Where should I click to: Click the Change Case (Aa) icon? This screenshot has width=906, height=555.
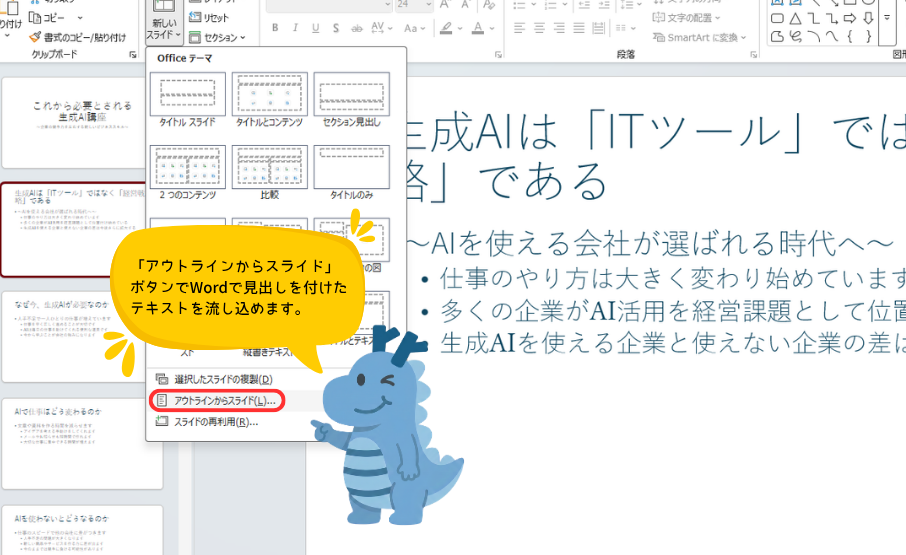click(410, 28)
